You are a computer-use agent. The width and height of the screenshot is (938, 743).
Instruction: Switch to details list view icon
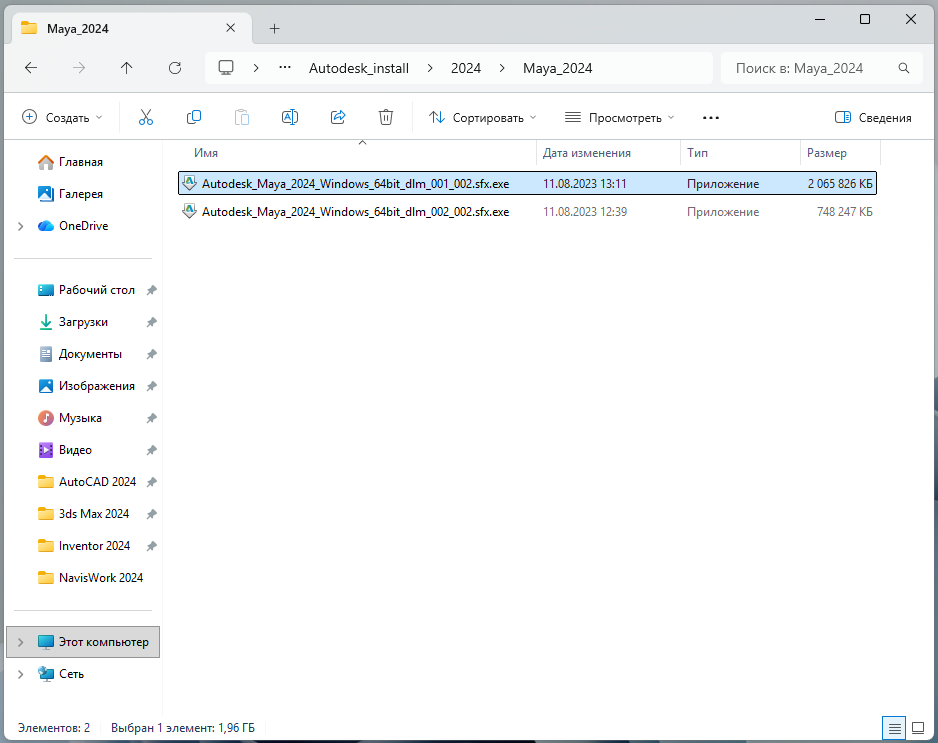(x=894, y=728)
